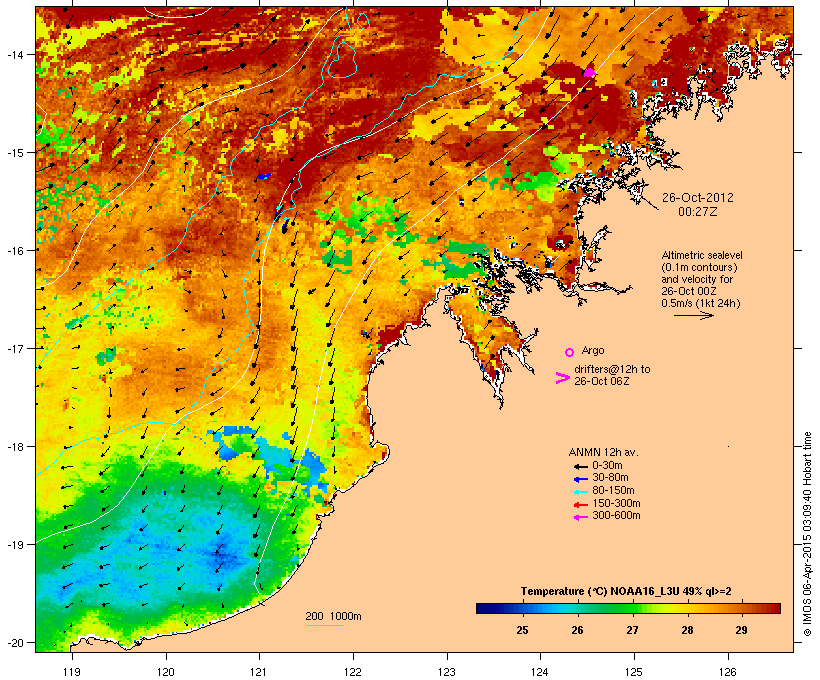Viewport: 820px width, 680px height.
Task: Click the color bar label '28'
Action: coord(687,630)
